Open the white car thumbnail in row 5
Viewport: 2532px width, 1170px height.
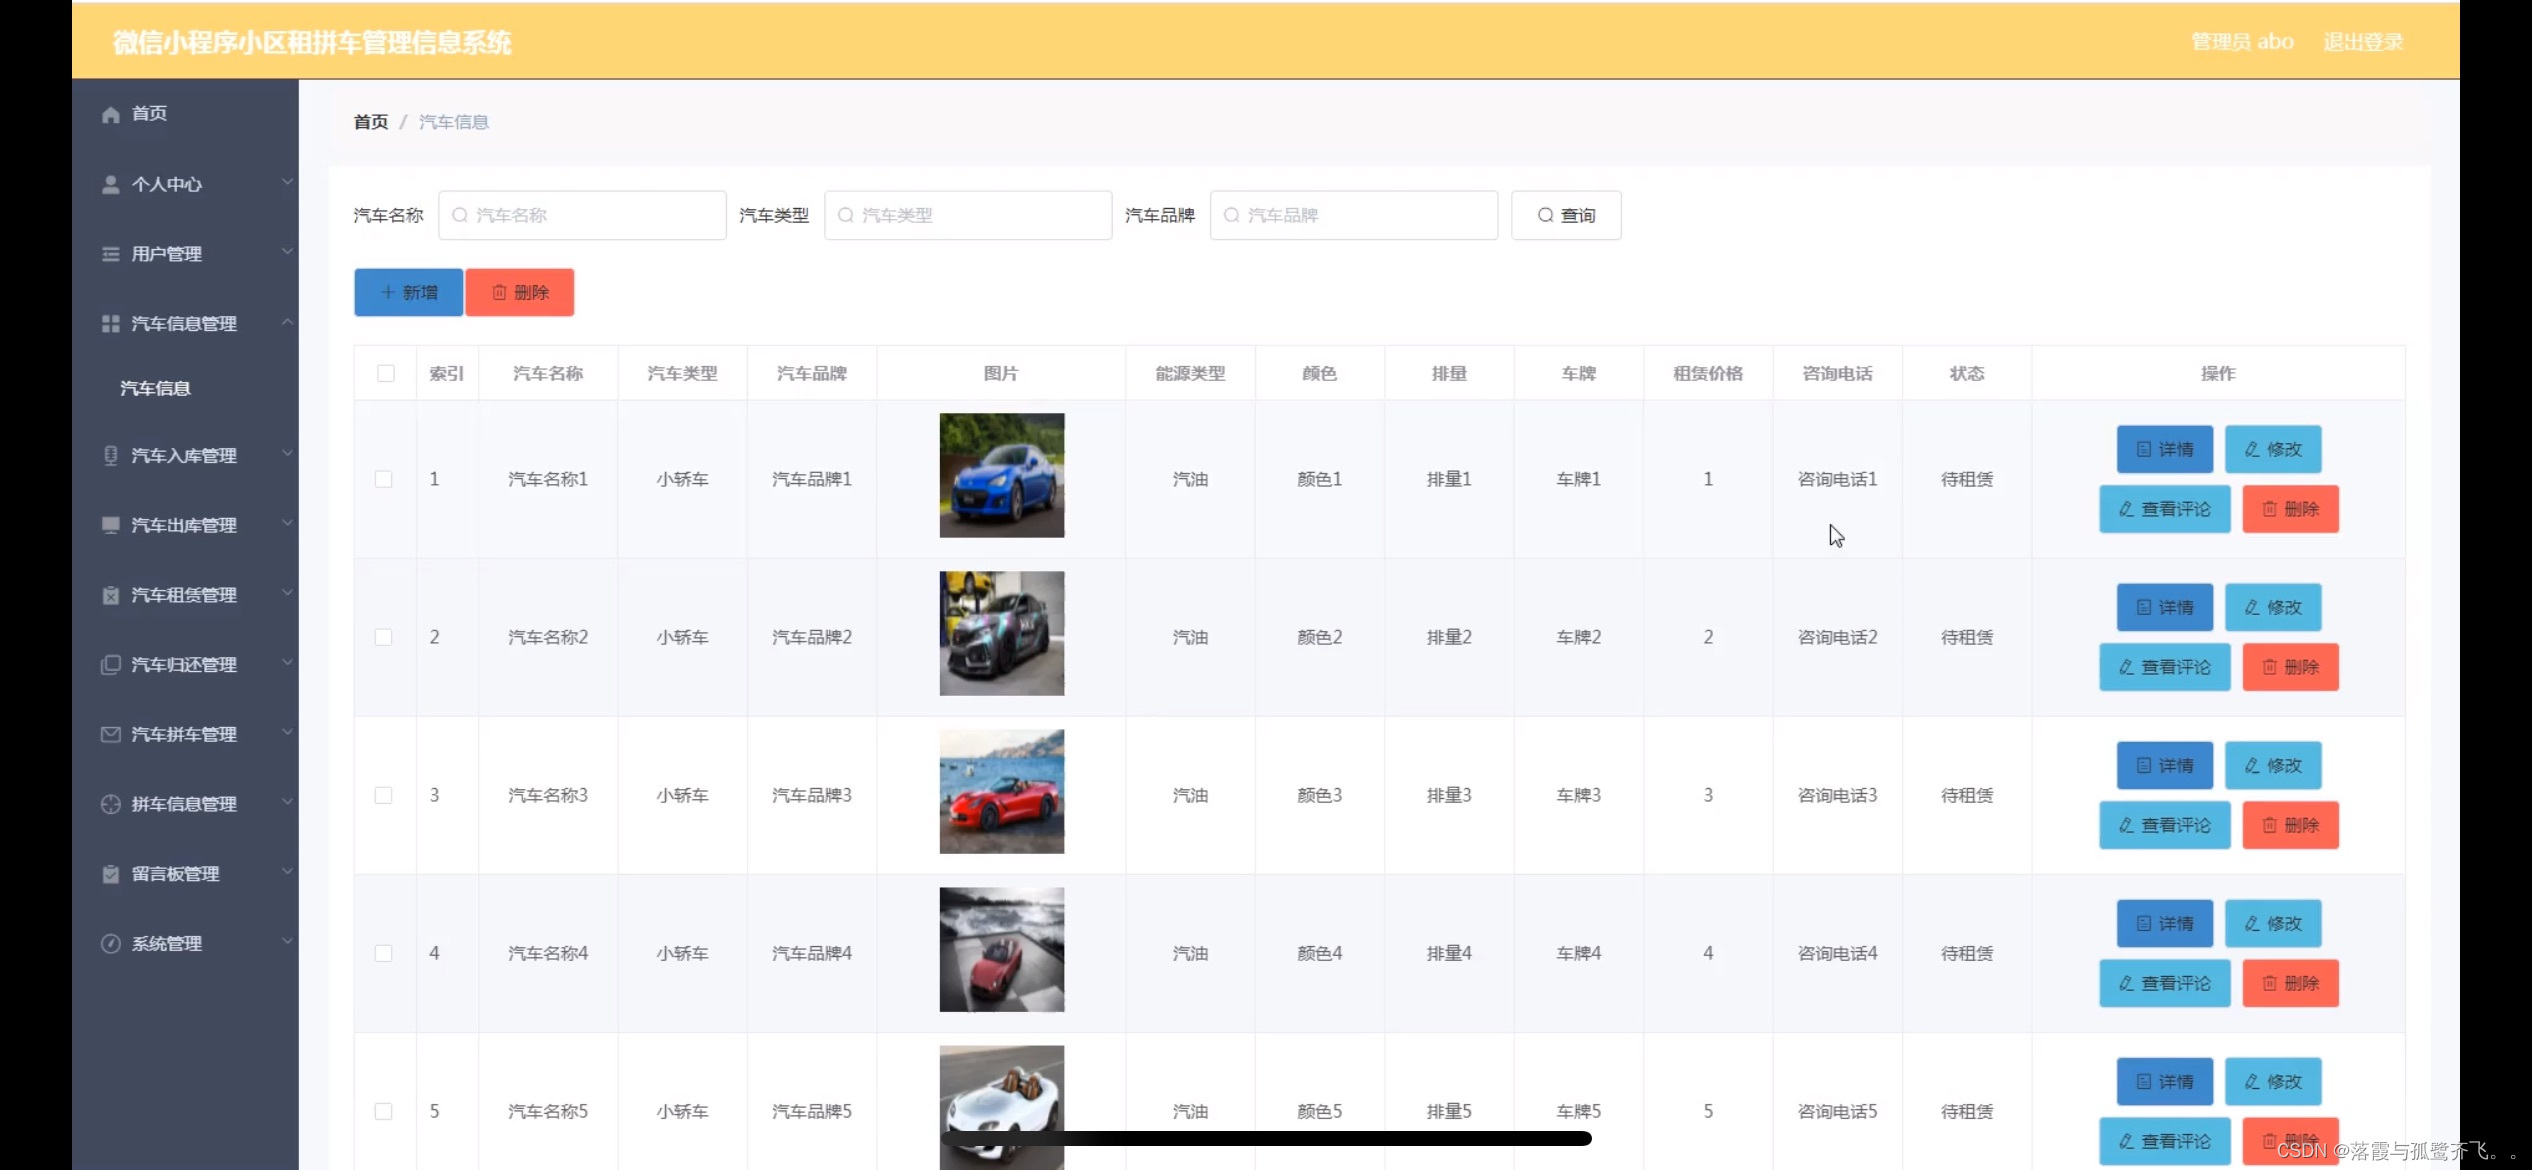coord(1002,1107)
